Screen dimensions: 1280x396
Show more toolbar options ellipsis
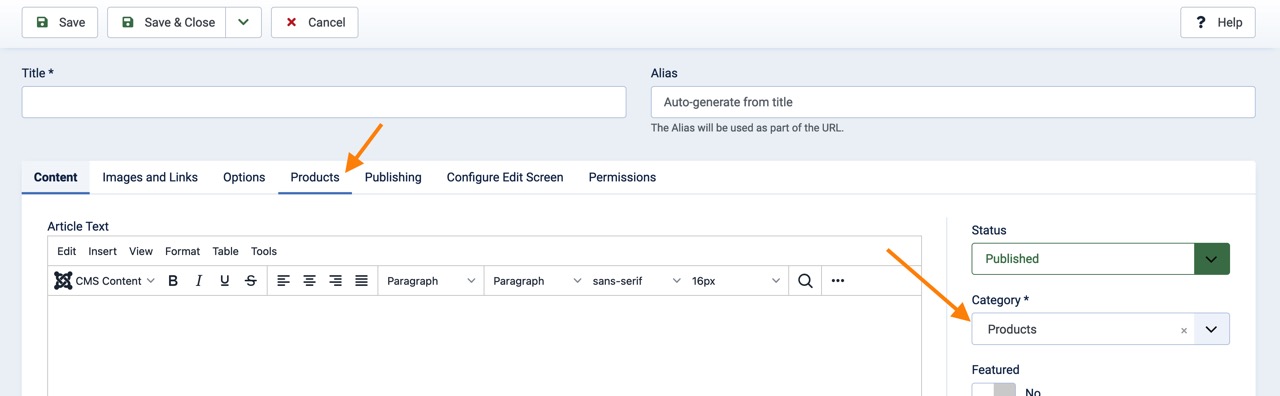pos(838,281)
